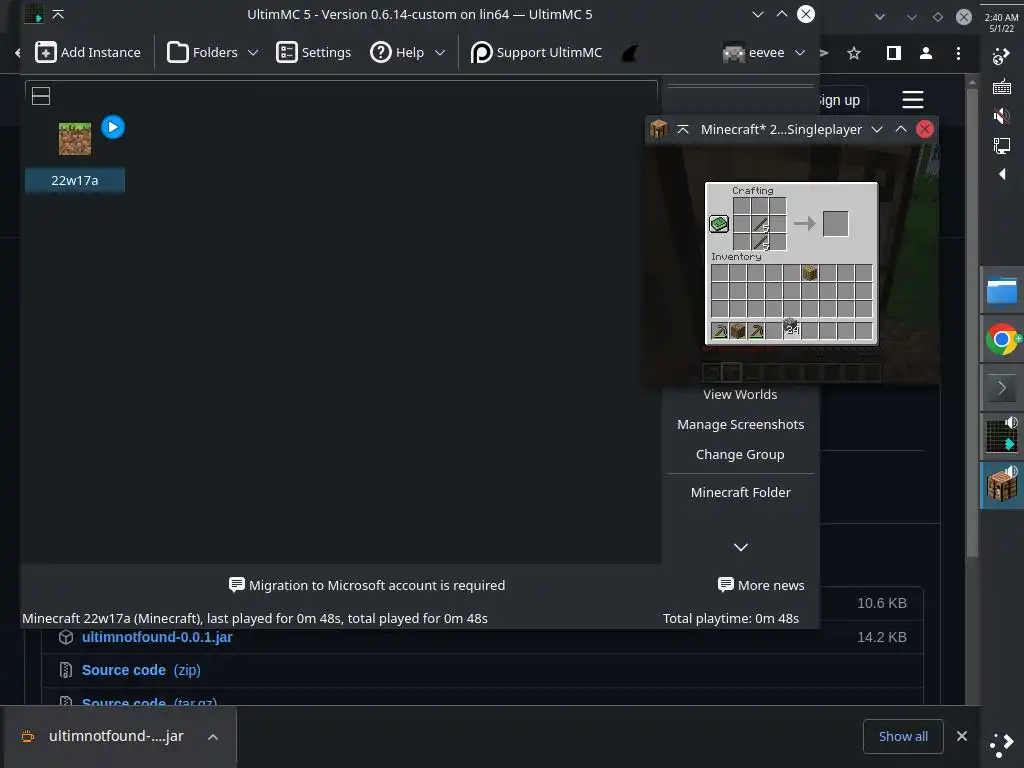Click the Minecraft window keep-above icon

pos(682,129)
